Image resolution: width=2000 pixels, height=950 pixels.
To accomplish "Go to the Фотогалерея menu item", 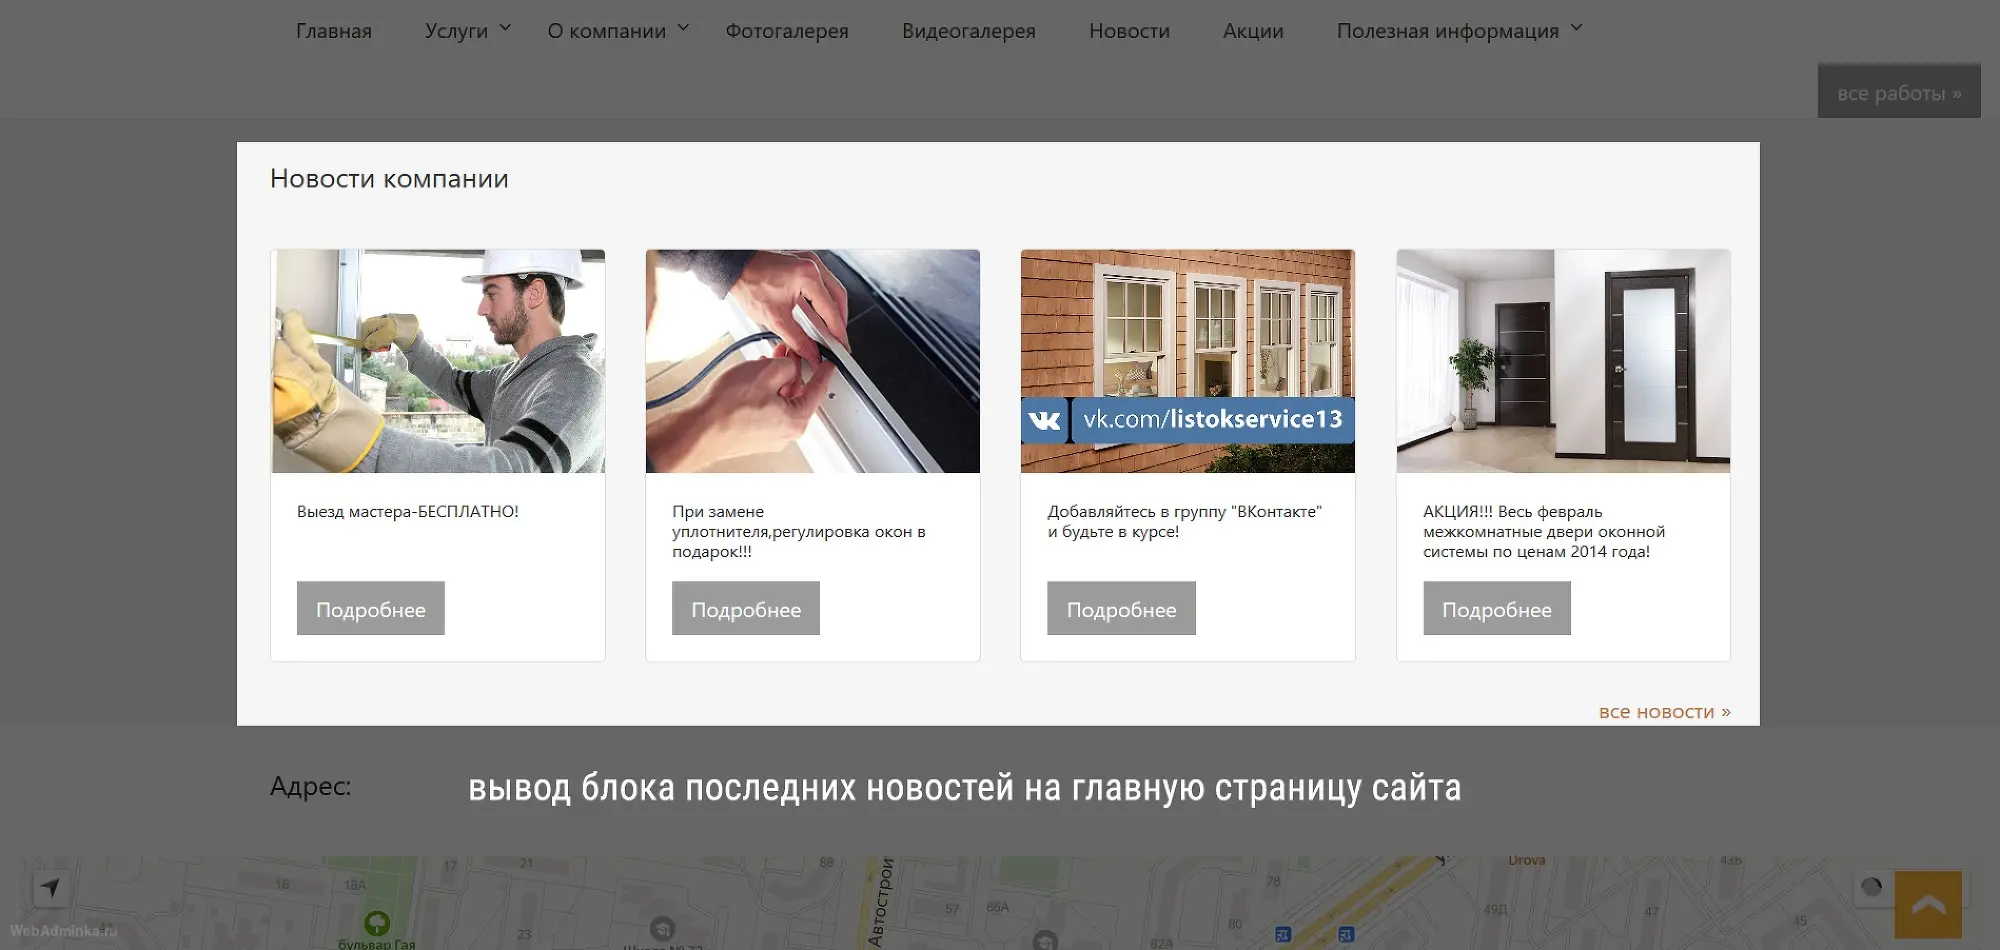I will coord(786,31).
